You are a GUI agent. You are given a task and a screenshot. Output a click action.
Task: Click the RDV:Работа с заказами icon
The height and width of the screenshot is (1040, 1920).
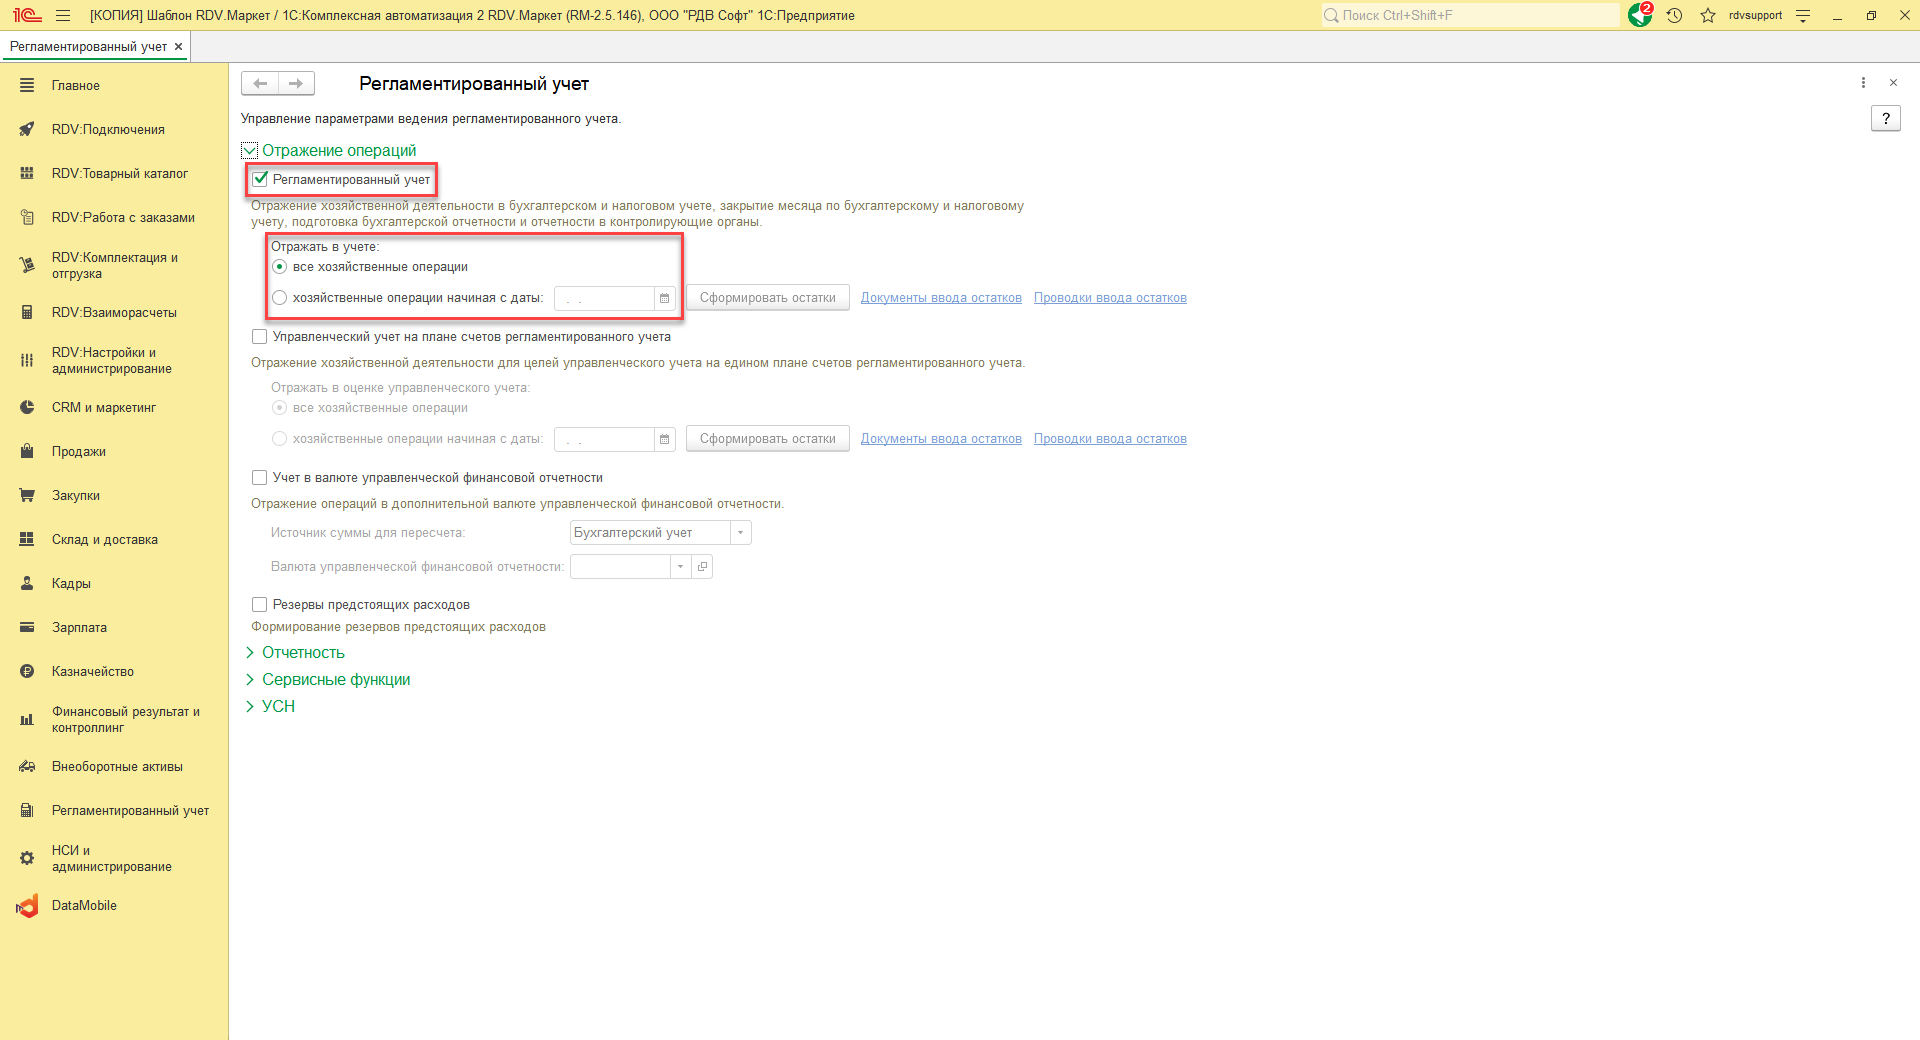click(x=27, y=218)
